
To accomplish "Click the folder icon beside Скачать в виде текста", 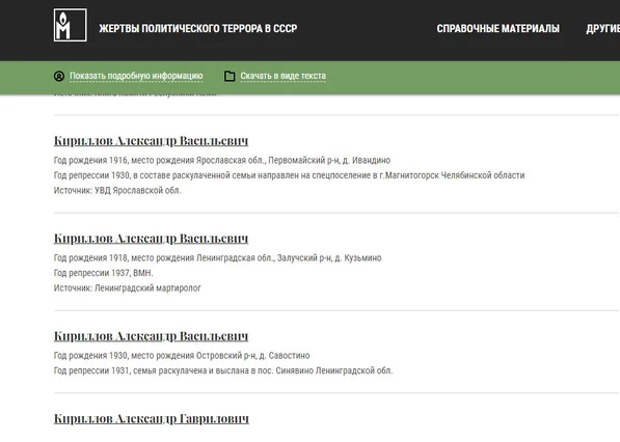I will [229, 76].
